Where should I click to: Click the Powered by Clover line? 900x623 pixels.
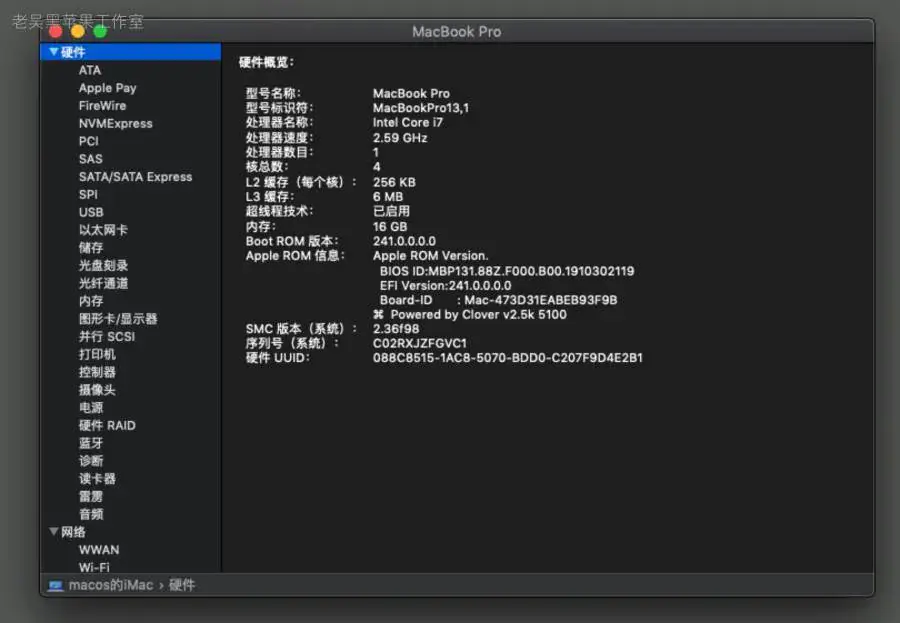[470, 315]
